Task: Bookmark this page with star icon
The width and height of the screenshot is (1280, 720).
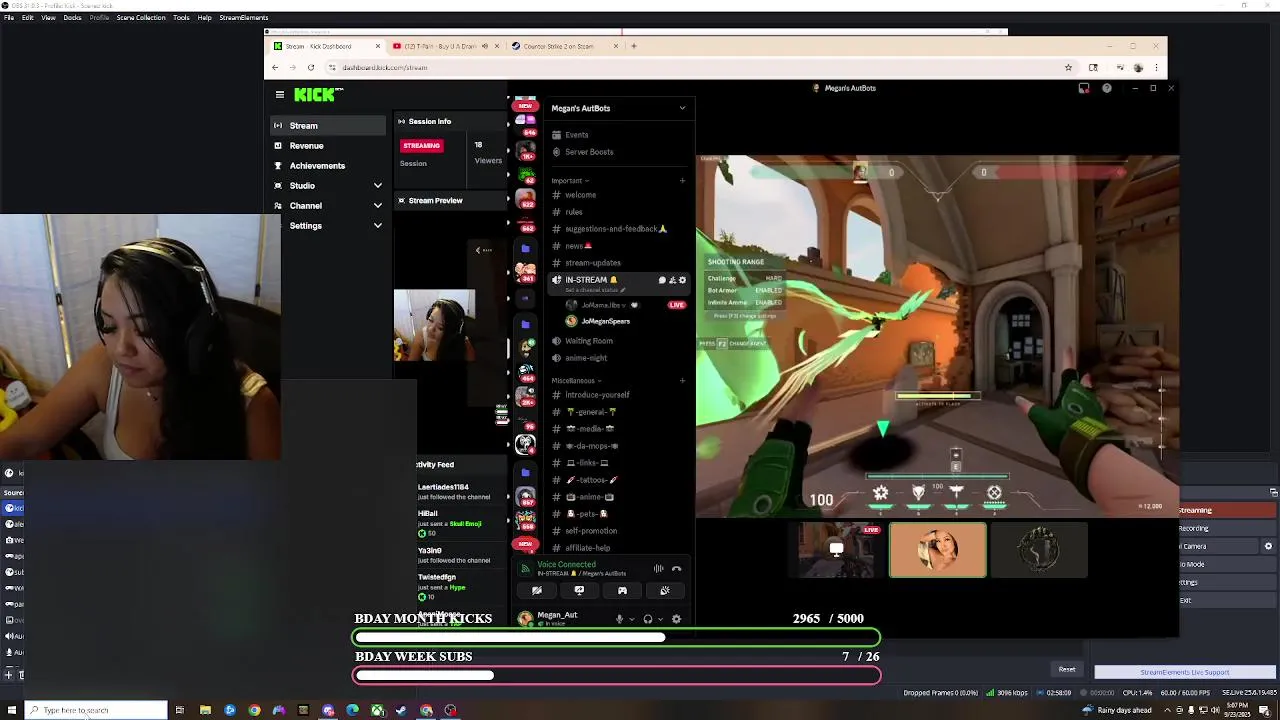Action: [1068, 67]
